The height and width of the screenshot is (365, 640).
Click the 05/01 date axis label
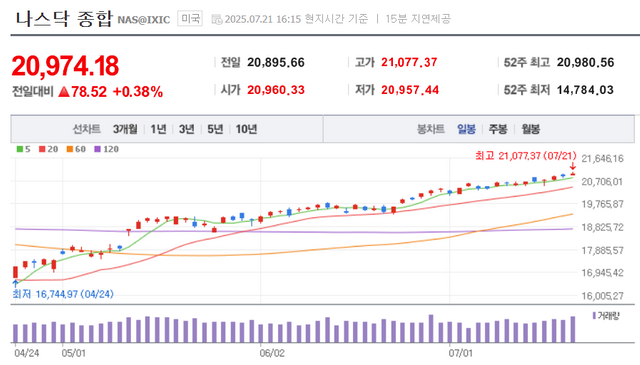click(74, 353)
